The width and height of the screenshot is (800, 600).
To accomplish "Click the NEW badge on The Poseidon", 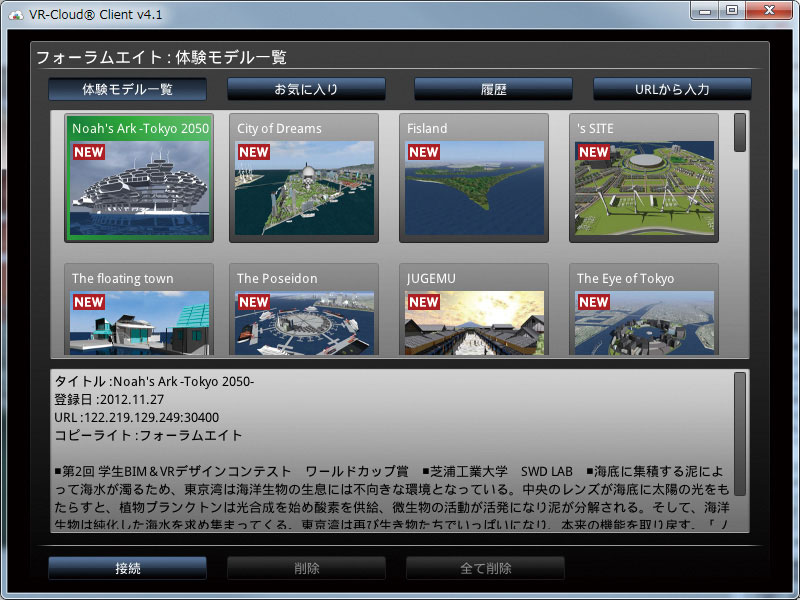I will pos(254,302).
